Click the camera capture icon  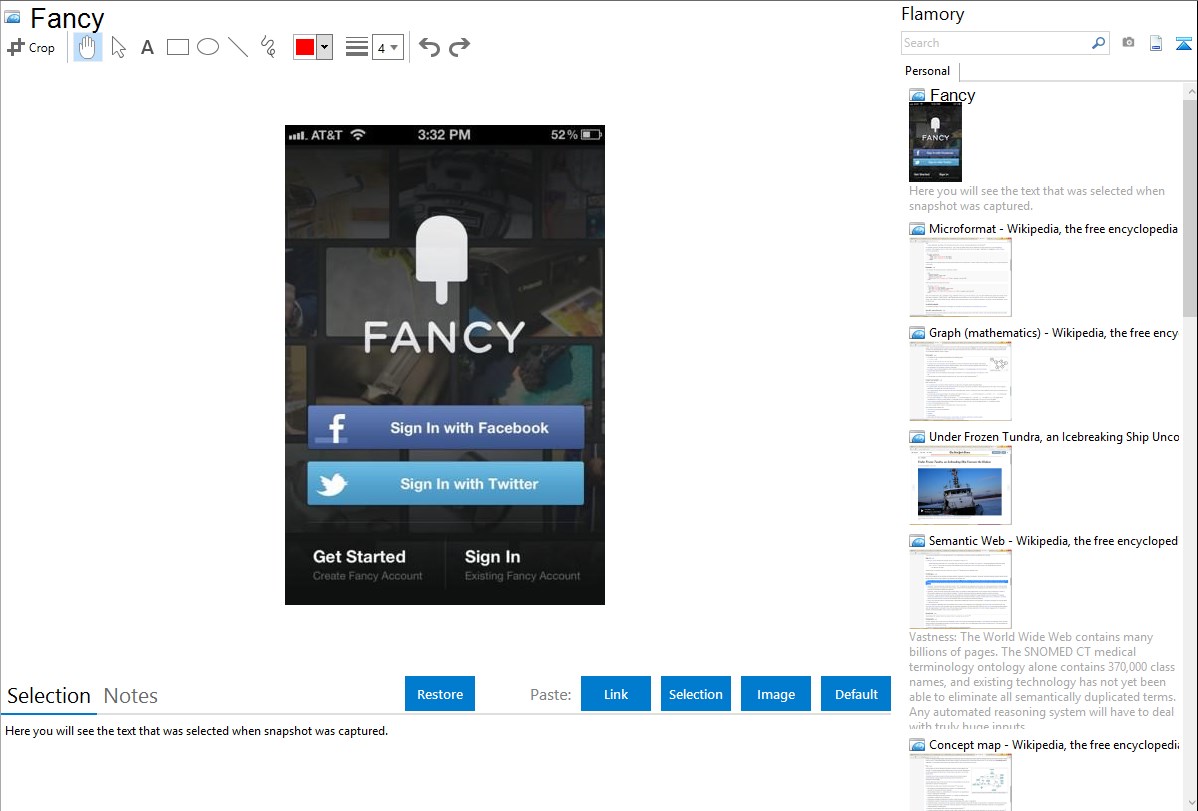1128,43
